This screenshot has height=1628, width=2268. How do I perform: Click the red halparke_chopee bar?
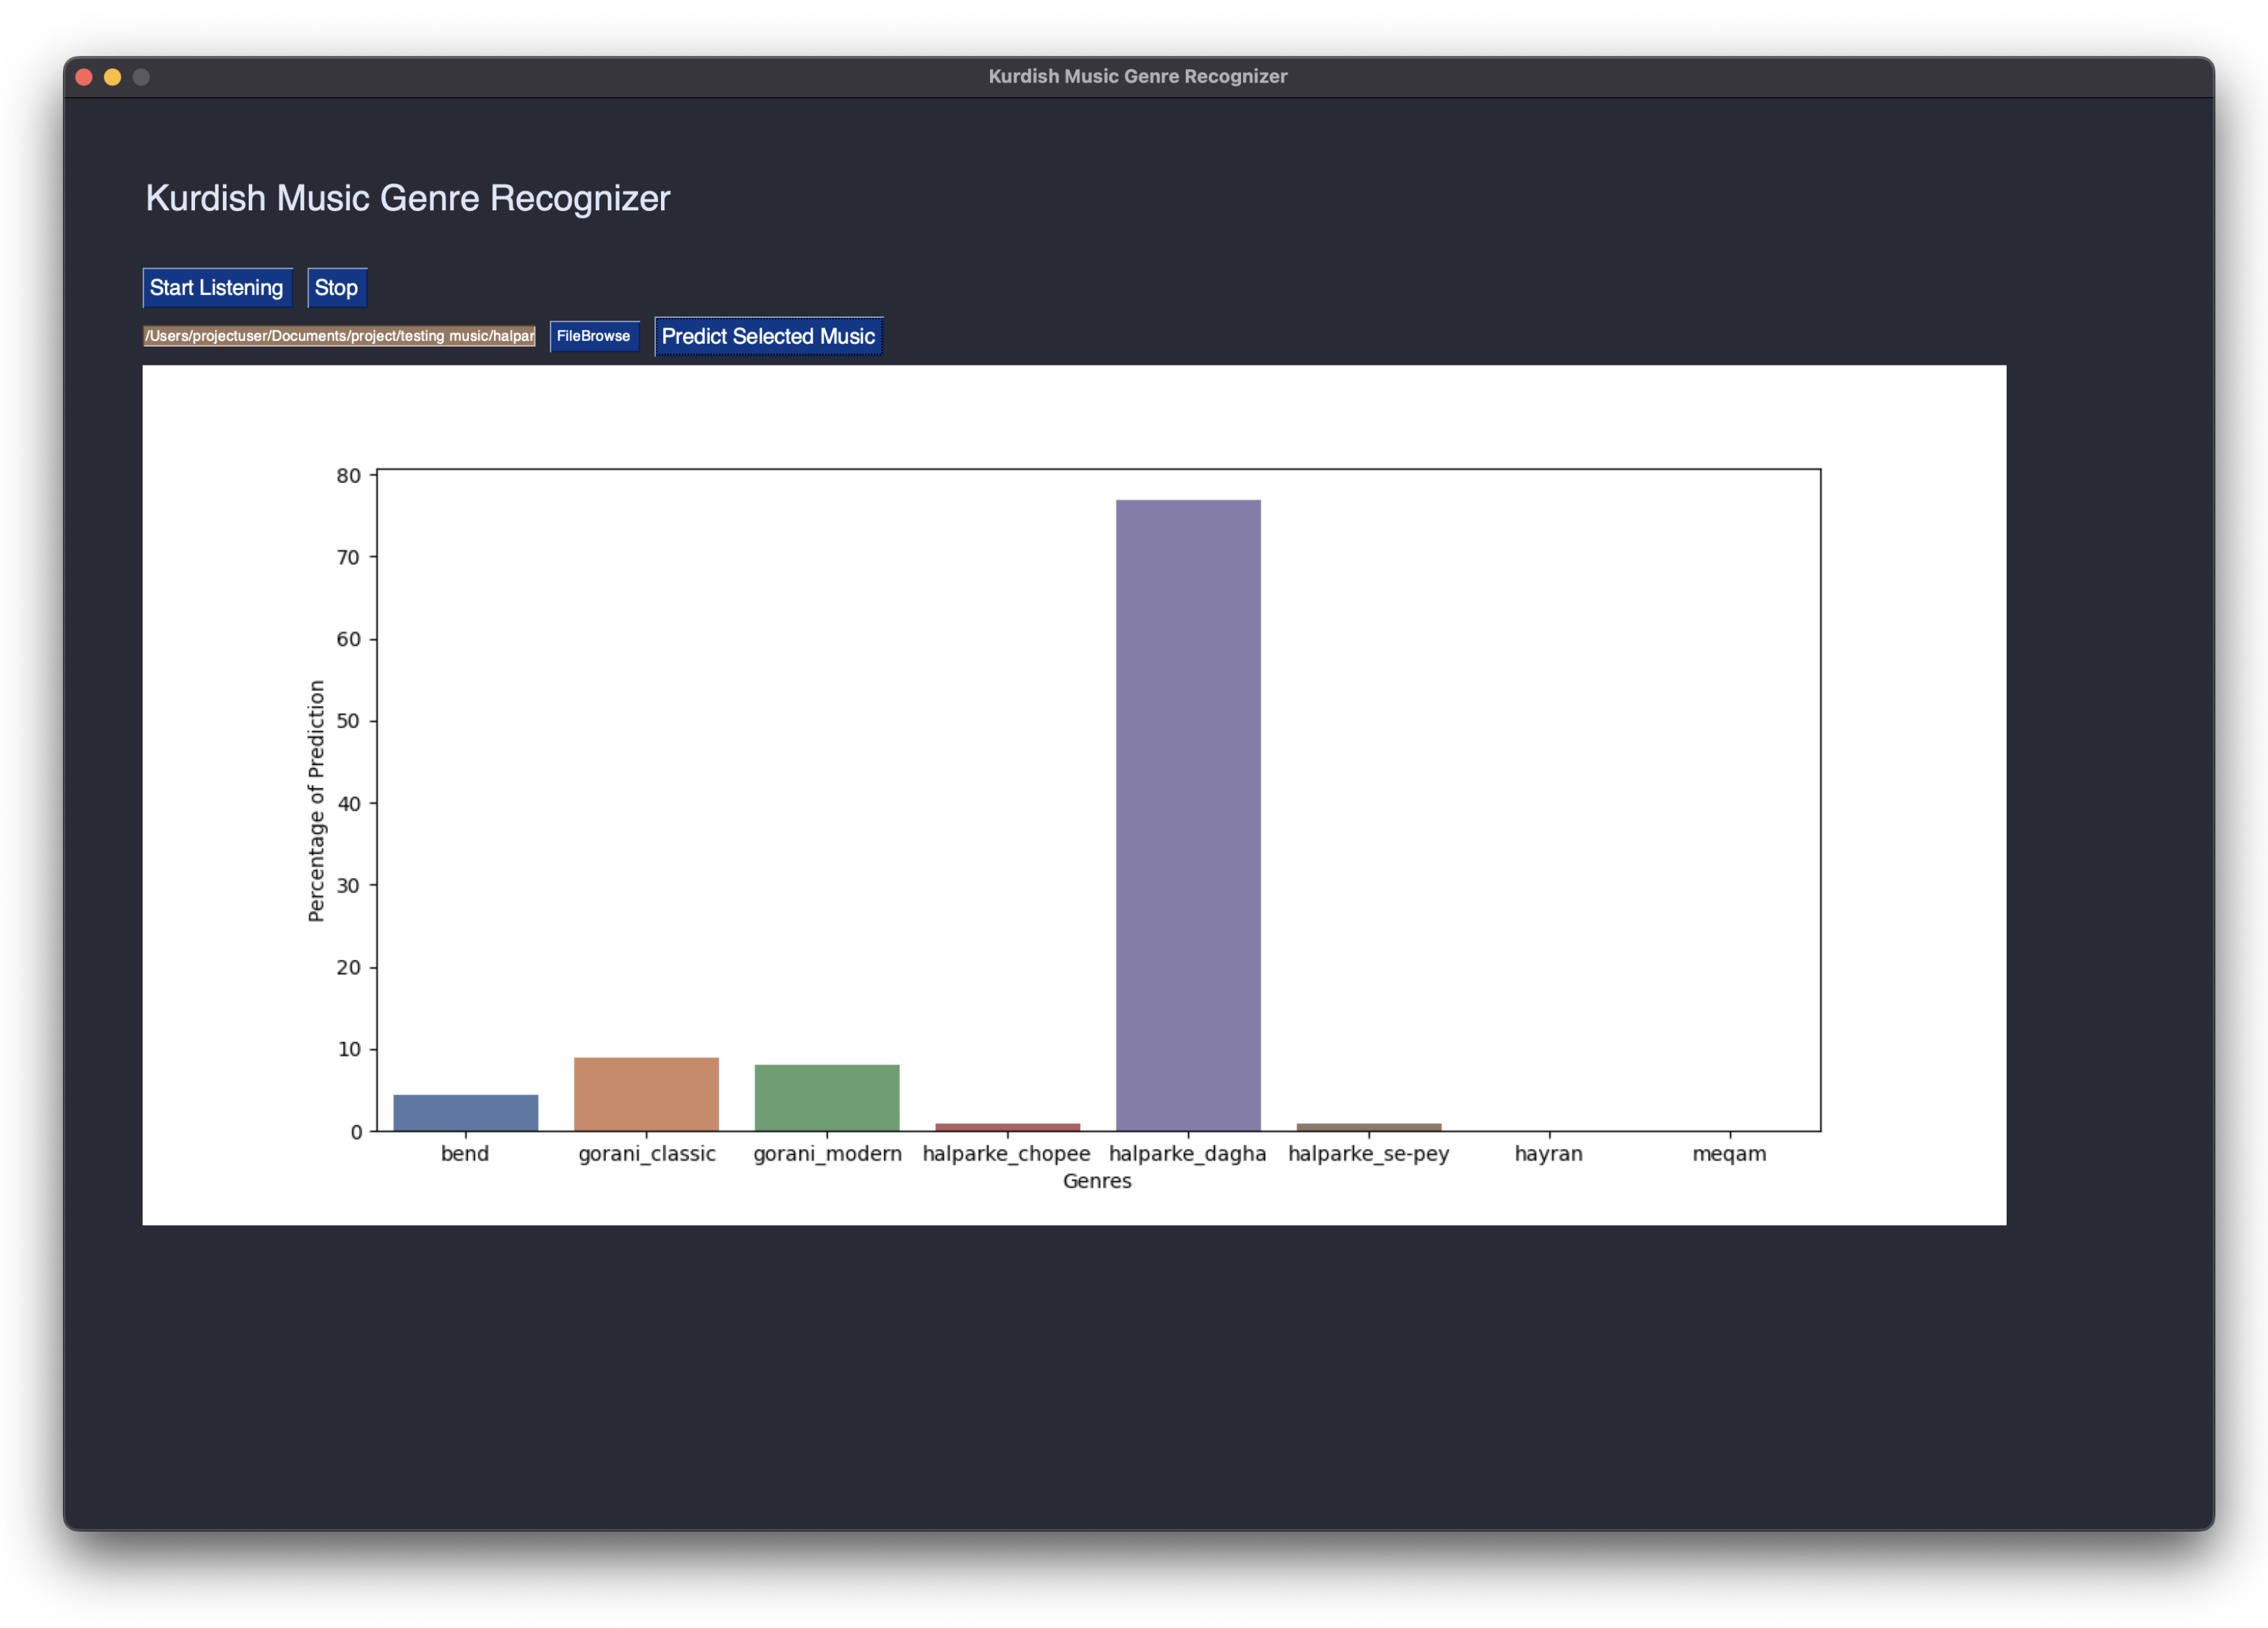coord(1007,1127)
